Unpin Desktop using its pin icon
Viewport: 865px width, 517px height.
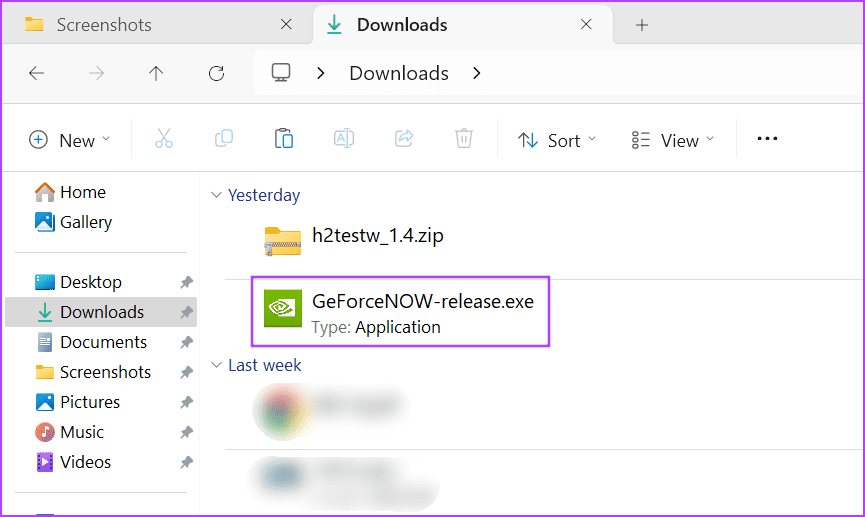pos(186,283)
